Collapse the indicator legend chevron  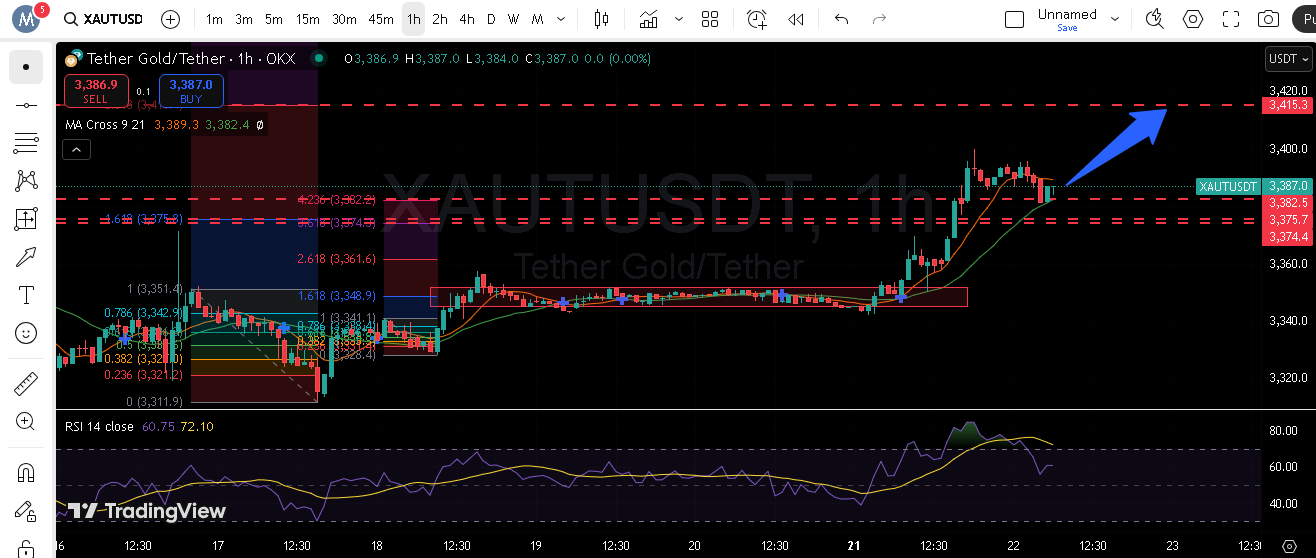pyautogui.click(x=77, y=150)
